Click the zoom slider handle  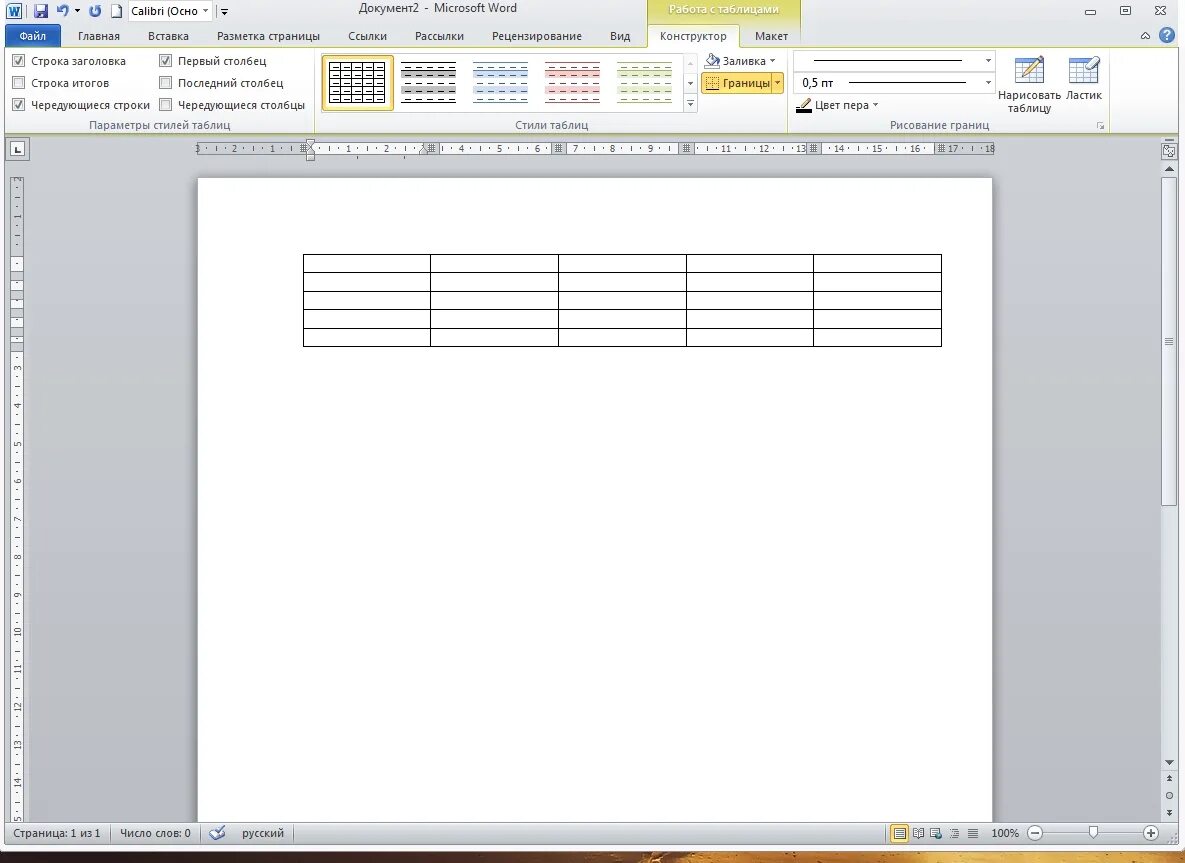(1093, 833)
